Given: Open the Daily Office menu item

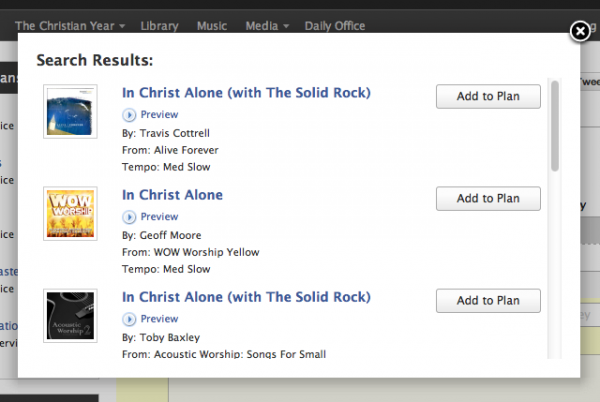Looking at the screenshot, I should [x=335, y=25].
